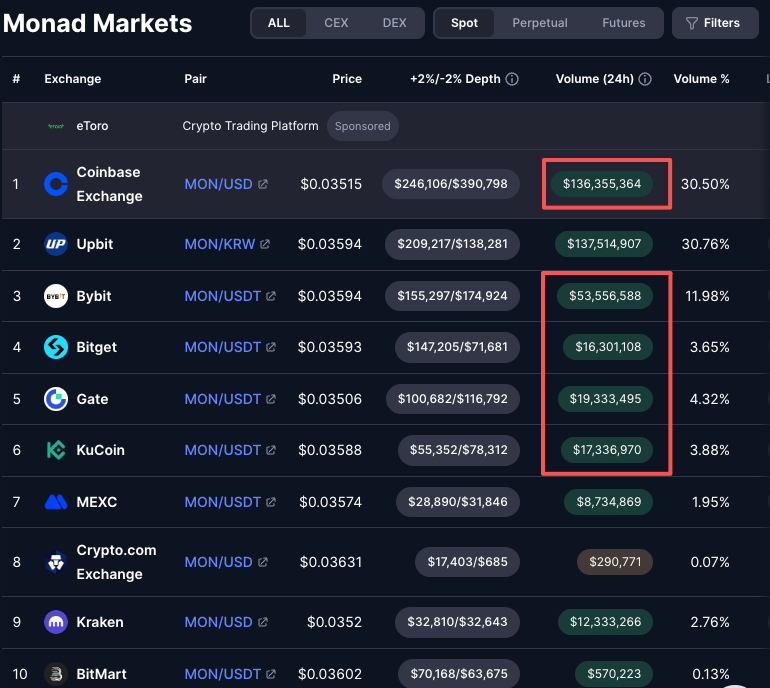The height and width of the screenshot is (688, 770).
Task: Click external link icon in Gate row
Action: (x=271, y=399)
